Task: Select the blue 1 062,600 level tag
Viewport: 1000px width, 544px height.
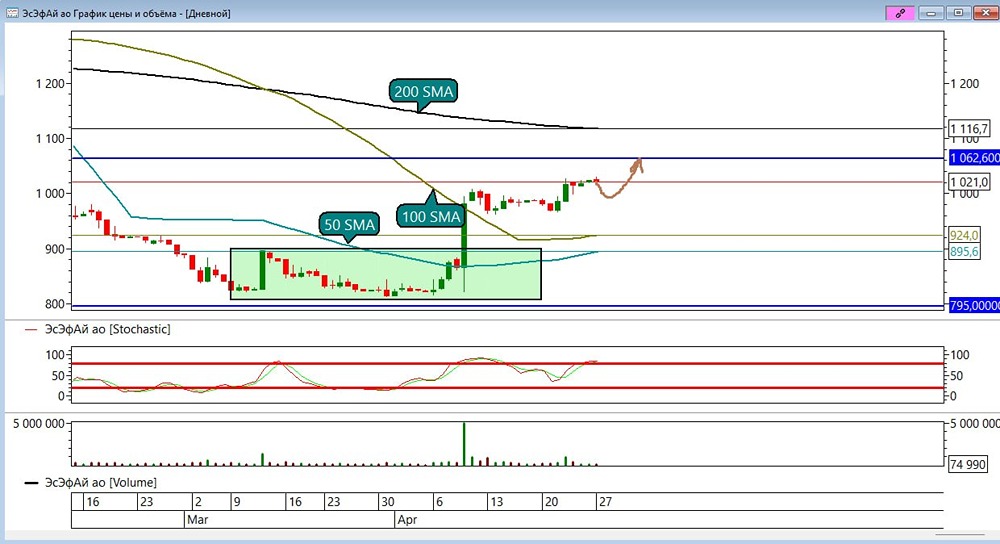Action: coord(974,158)
